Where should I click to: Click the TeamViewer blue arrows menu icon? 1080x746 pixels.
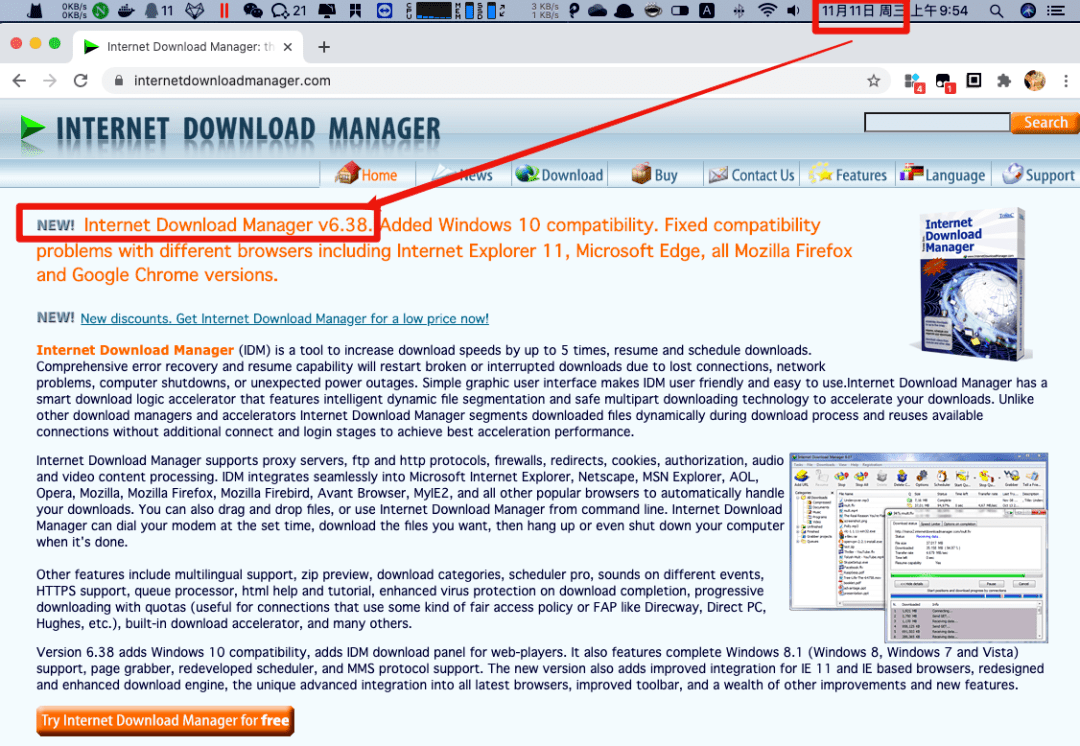(x=384, y=10)
